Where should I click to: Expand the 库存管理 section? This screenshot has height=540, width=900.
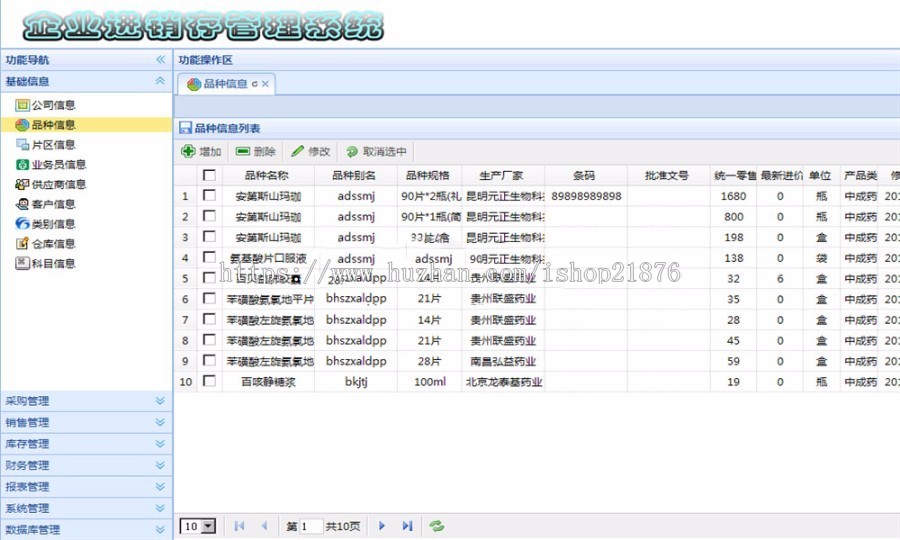click(160, 444)
